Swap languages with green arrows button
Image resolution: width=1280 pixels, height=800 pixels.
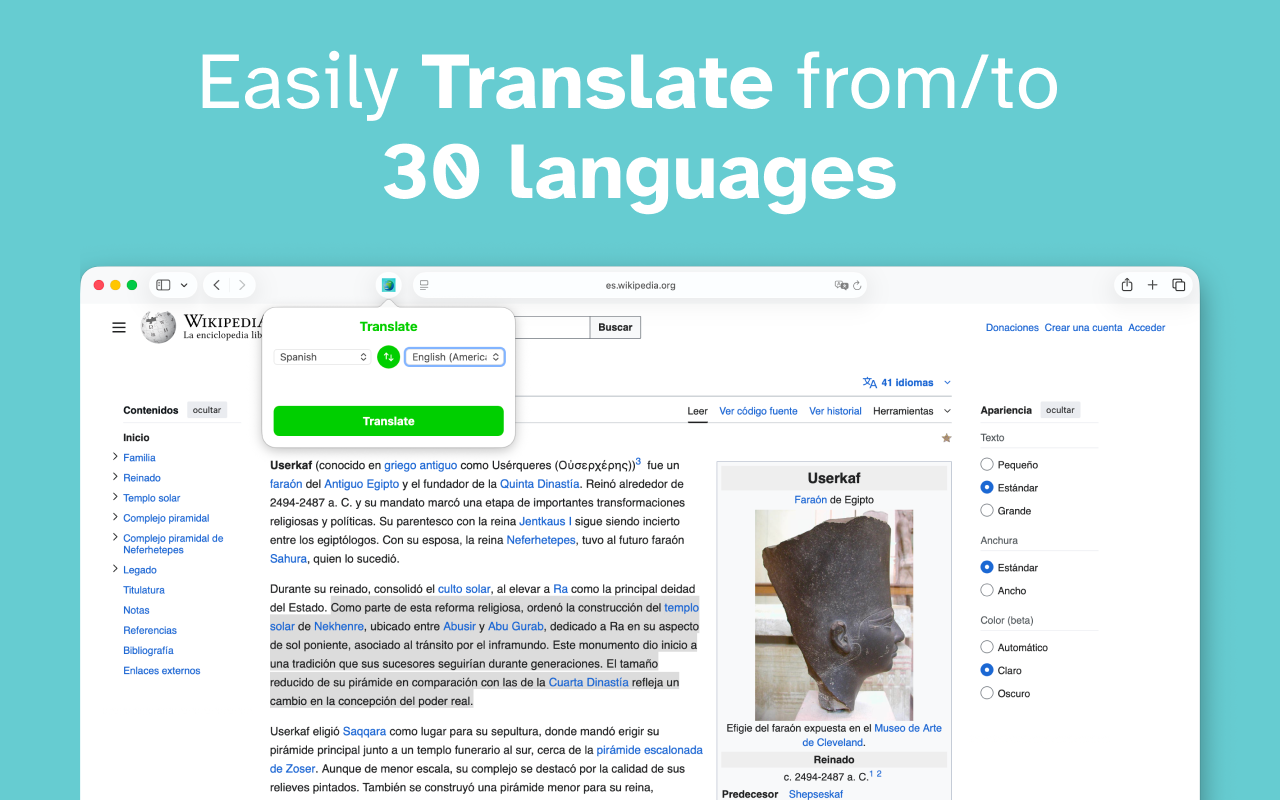[388, 357]
